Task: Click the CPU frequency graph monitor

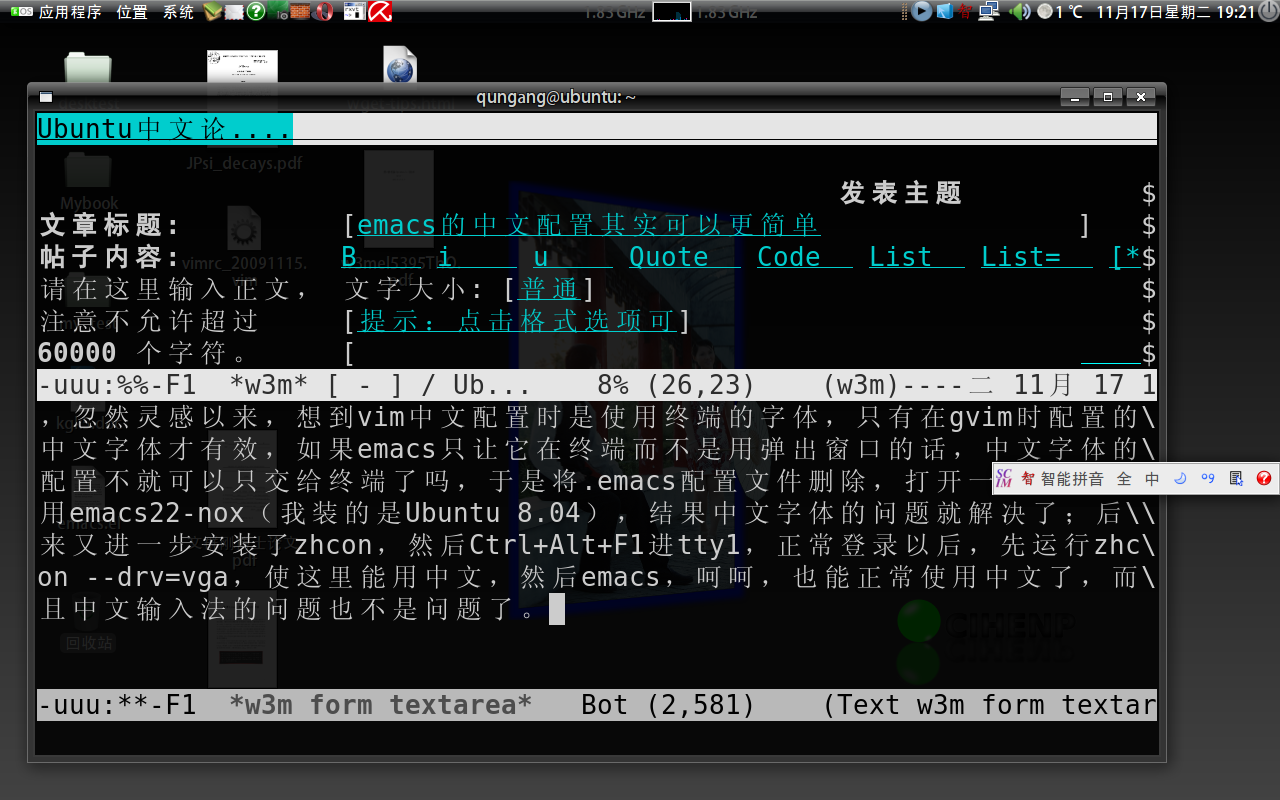Action: point(672,12)
